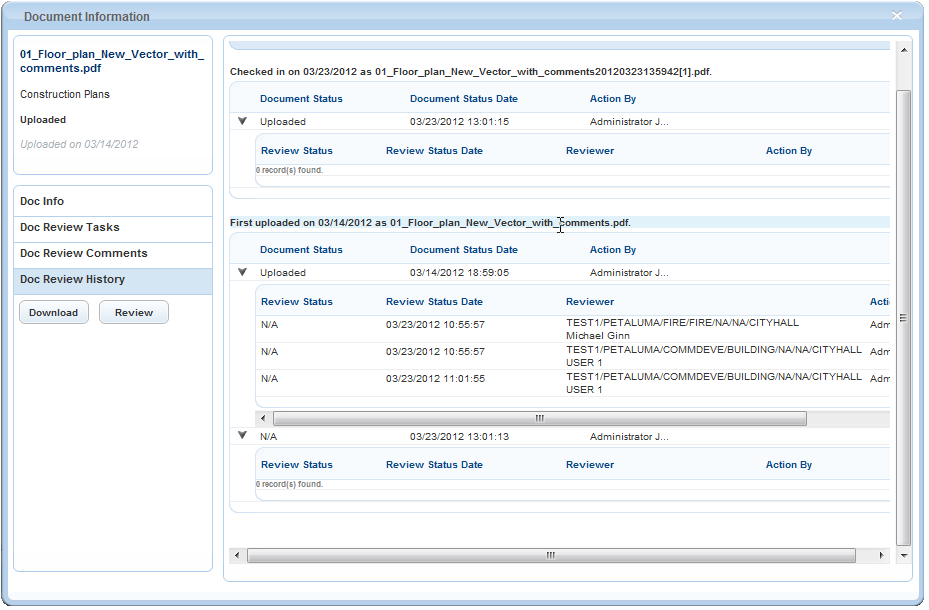Select Doc Review History tab
Screen dimensions: 929x610
click(72, 279)
